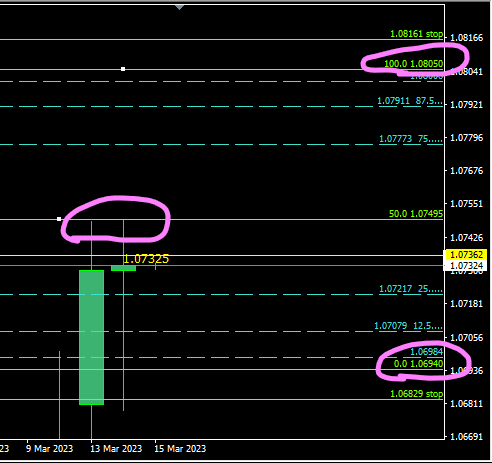Viewport: 492px width, 463px height.
Task: Click the '1.07911 87.5' level label
Action: point(410,101)
